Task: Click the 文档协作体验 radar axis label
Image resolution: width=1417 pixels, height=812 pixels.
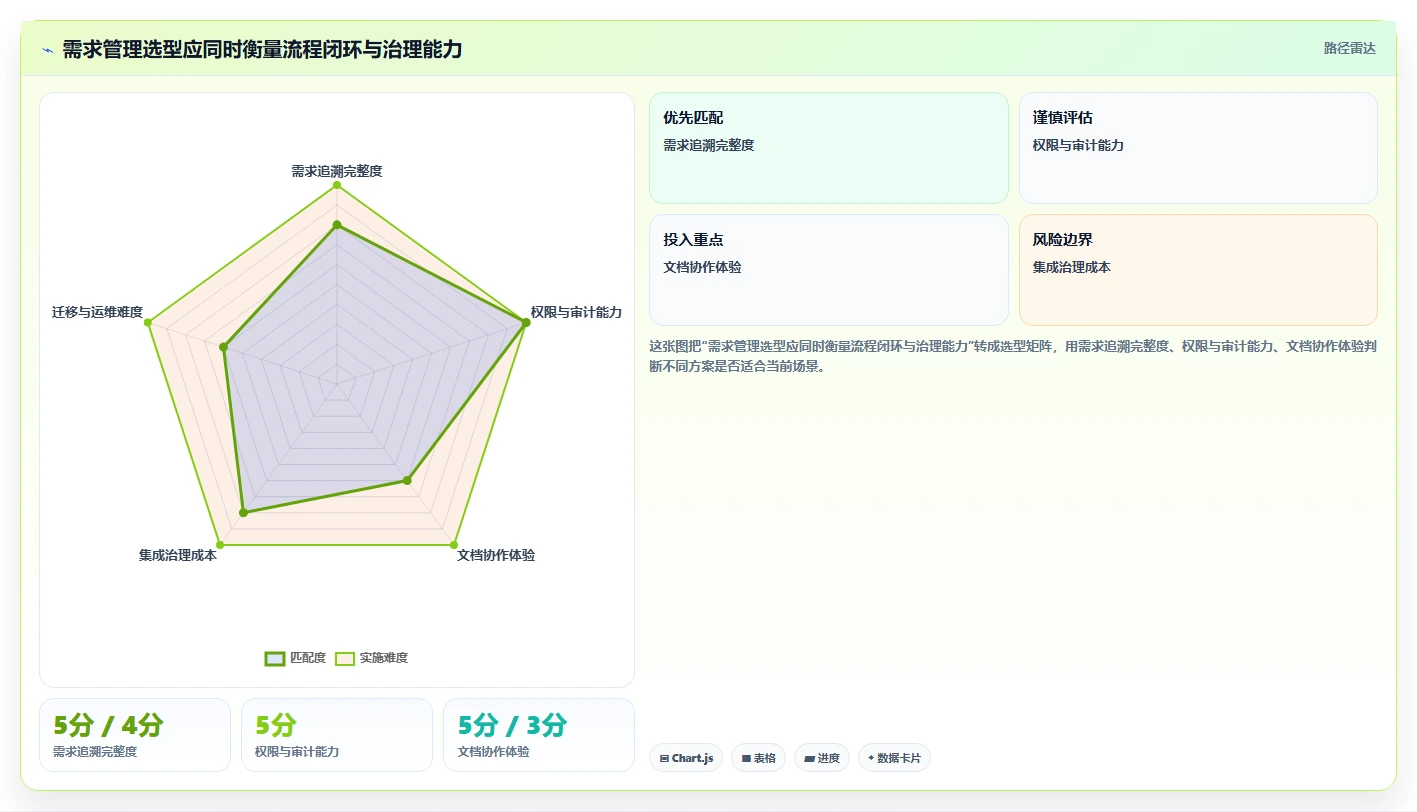Action: pos(496,555)
